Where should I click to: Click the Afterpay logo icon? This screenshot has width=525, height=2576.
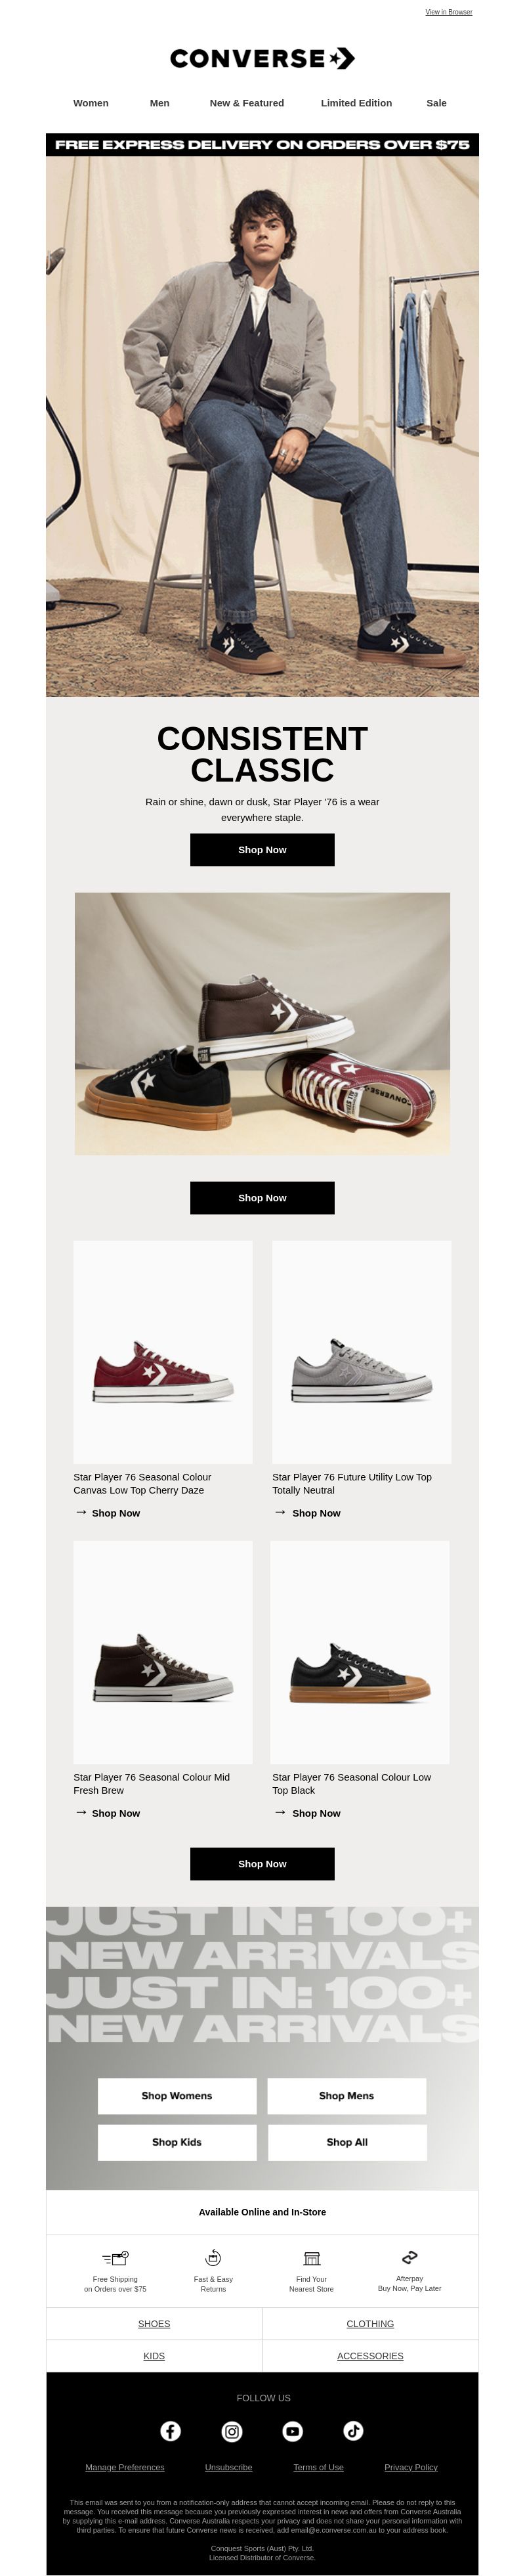[x=409, y=2256]
